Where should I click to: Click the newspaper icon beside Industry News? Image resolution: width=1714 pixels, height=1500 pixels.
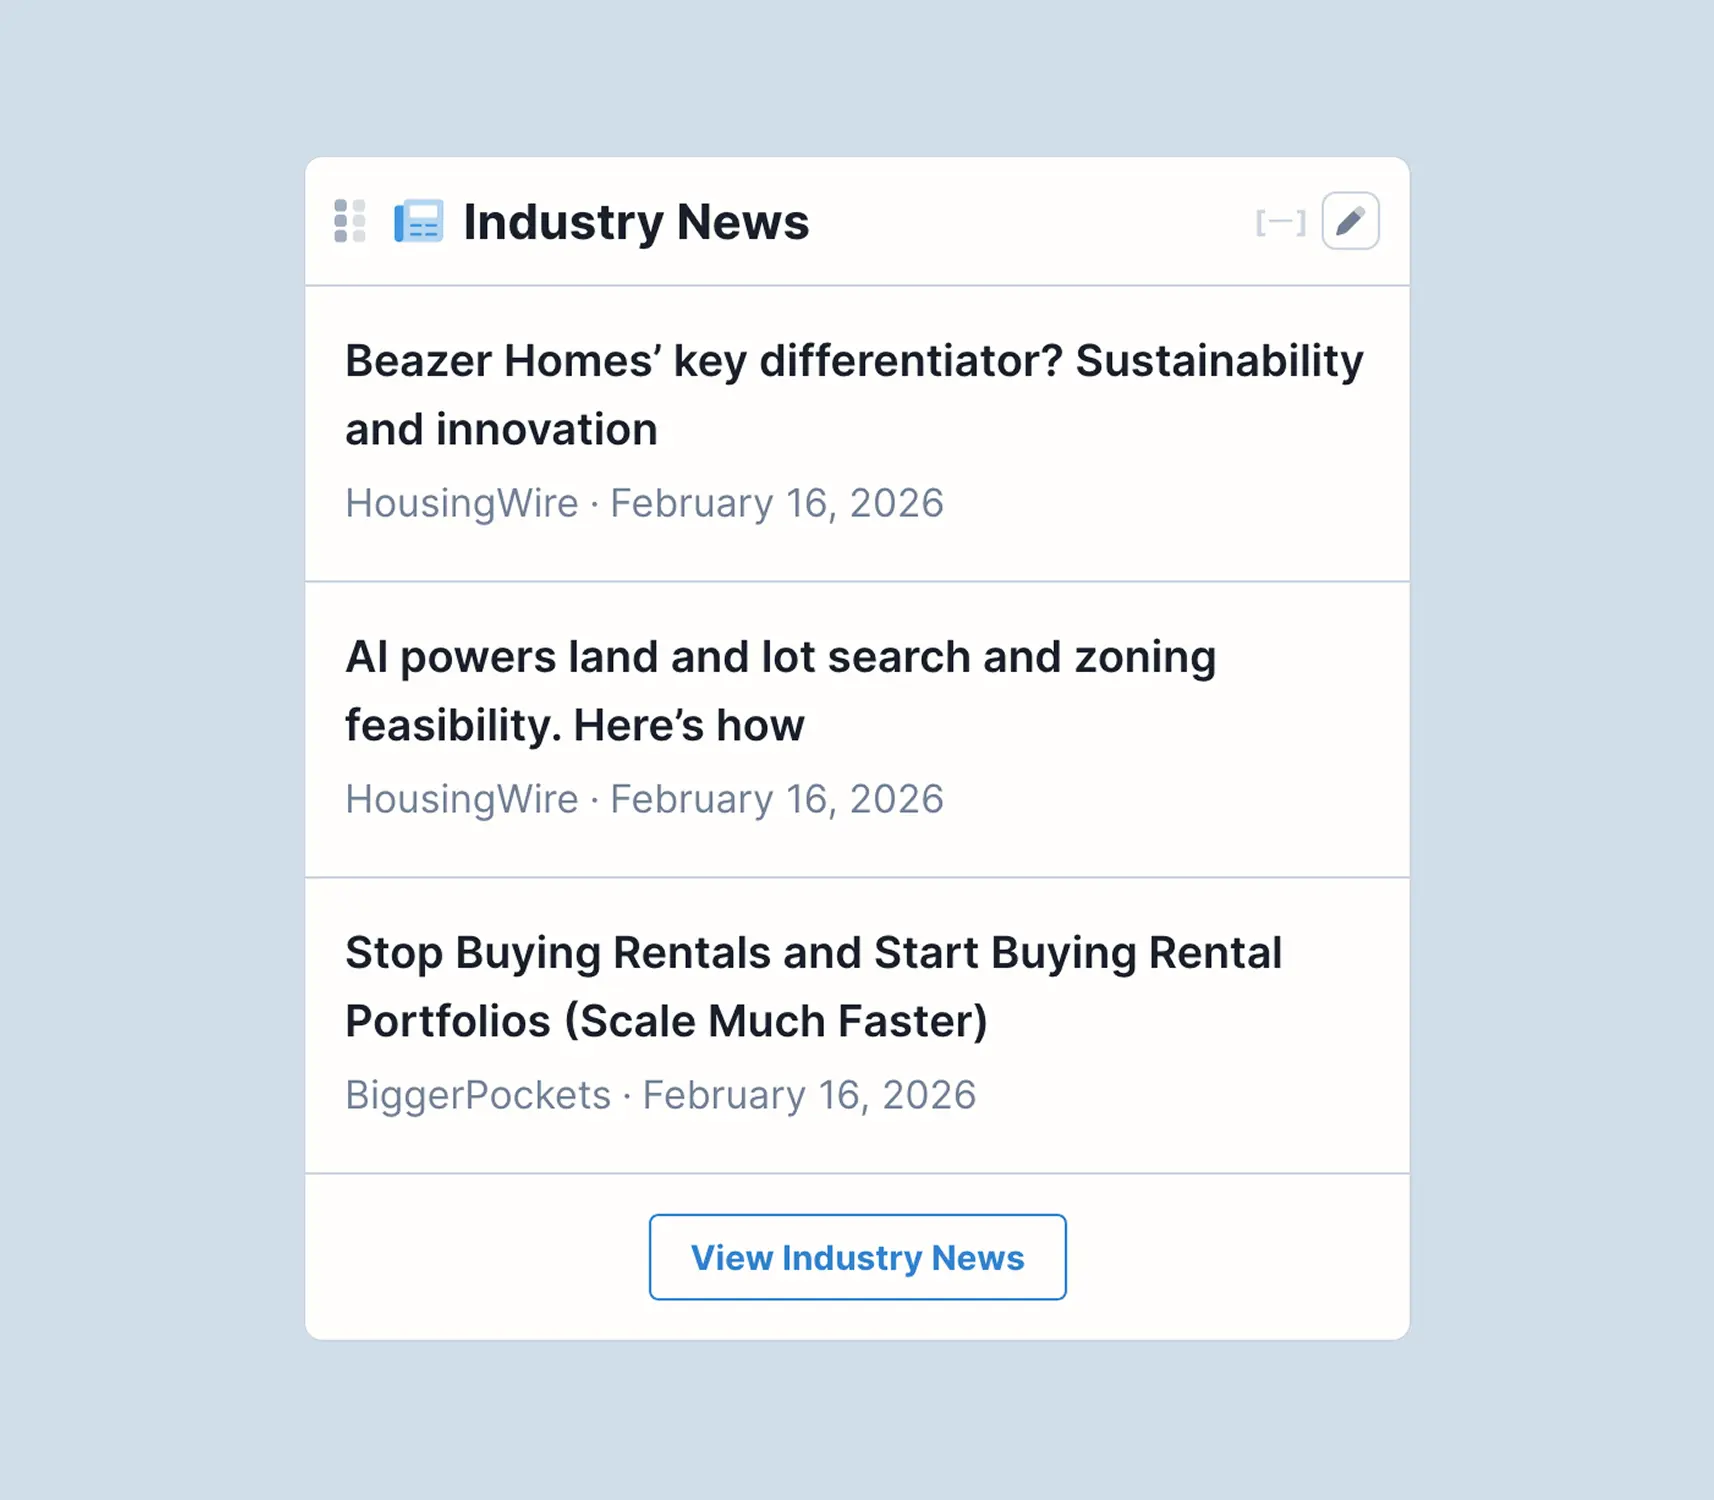pos(418,222)
